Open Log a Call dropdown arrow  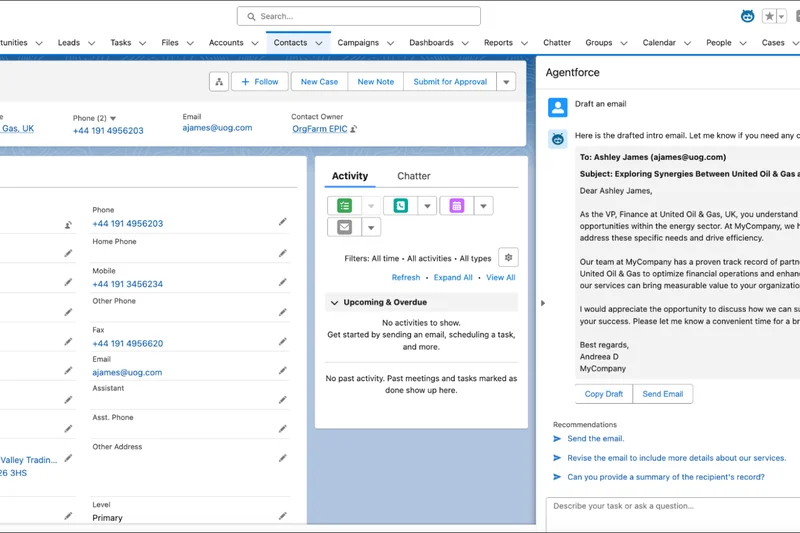coord(428,206)
